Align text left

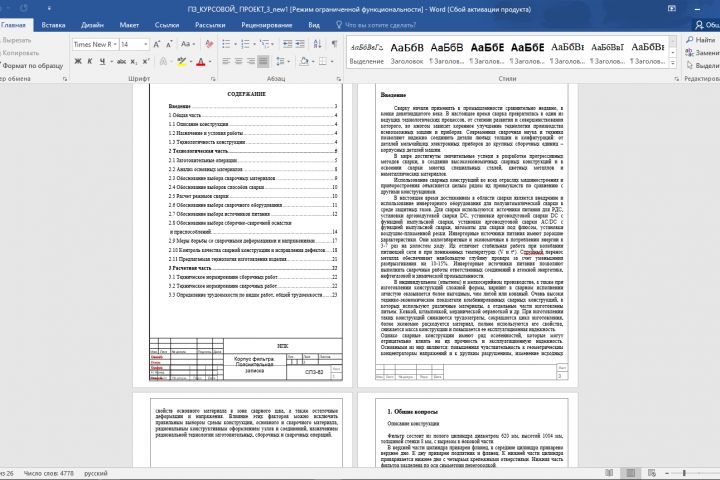pyautogui.click(x=226, y=61)
